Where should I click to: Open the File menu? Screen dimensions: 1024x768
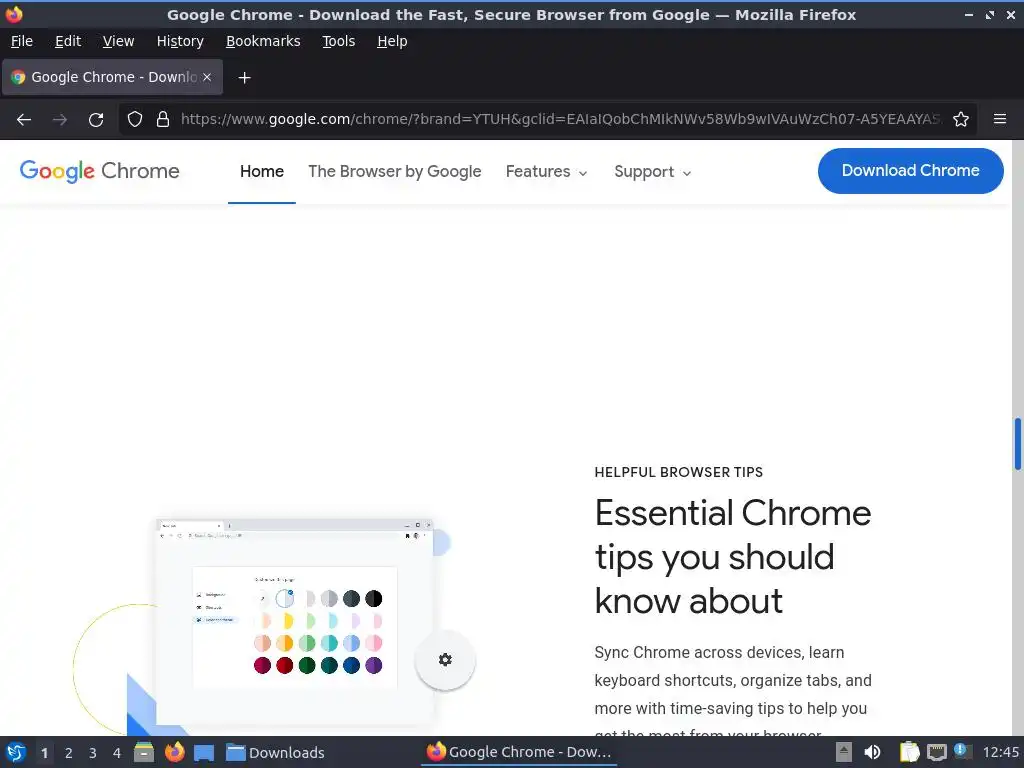[x=22, y=41]
